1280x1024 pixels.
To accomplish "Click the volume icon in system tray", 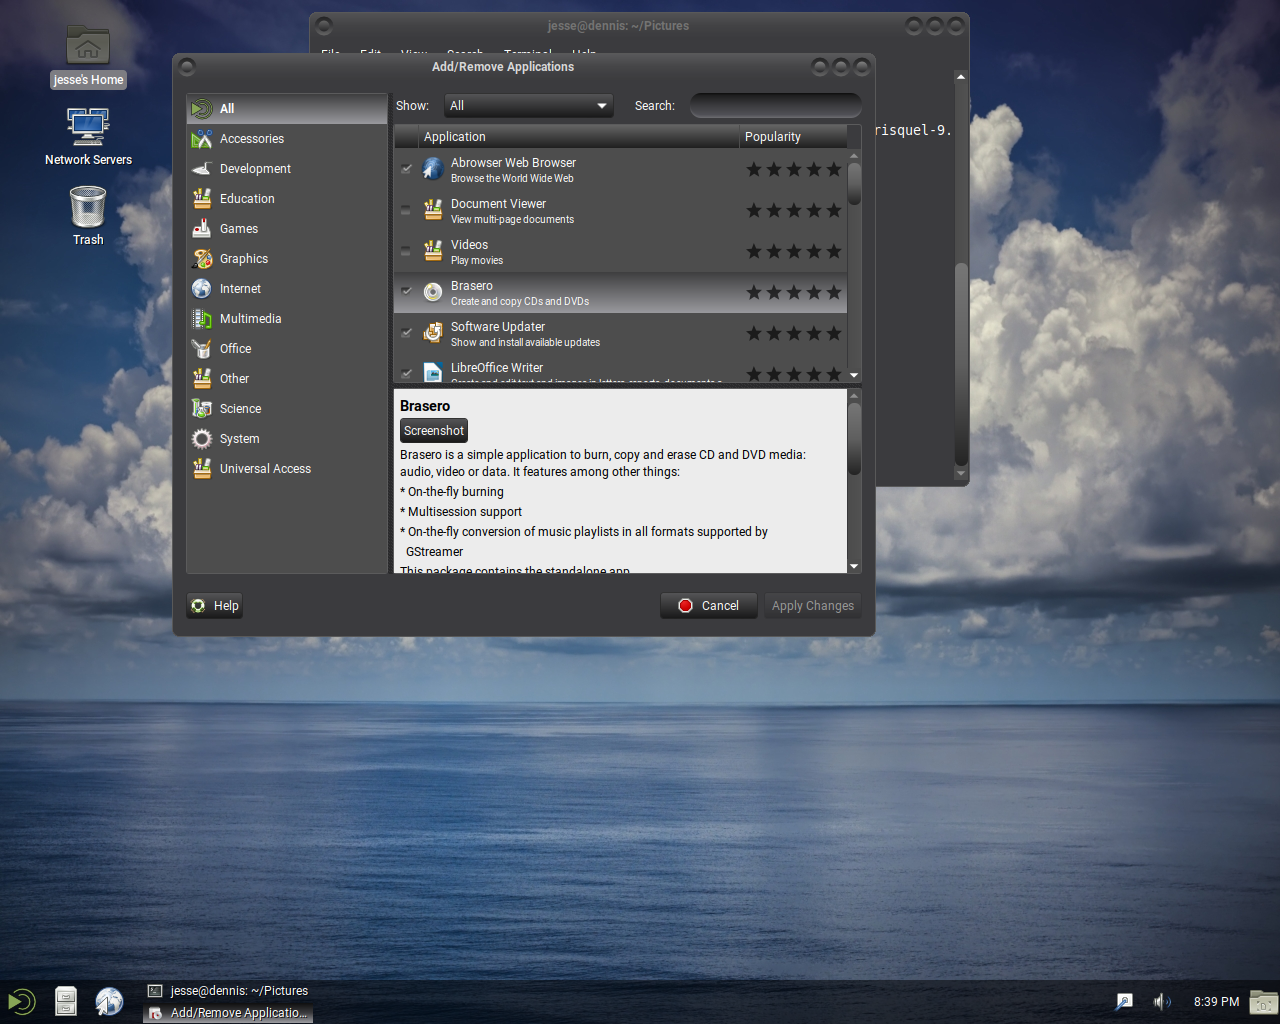I will point(1161,1001).
